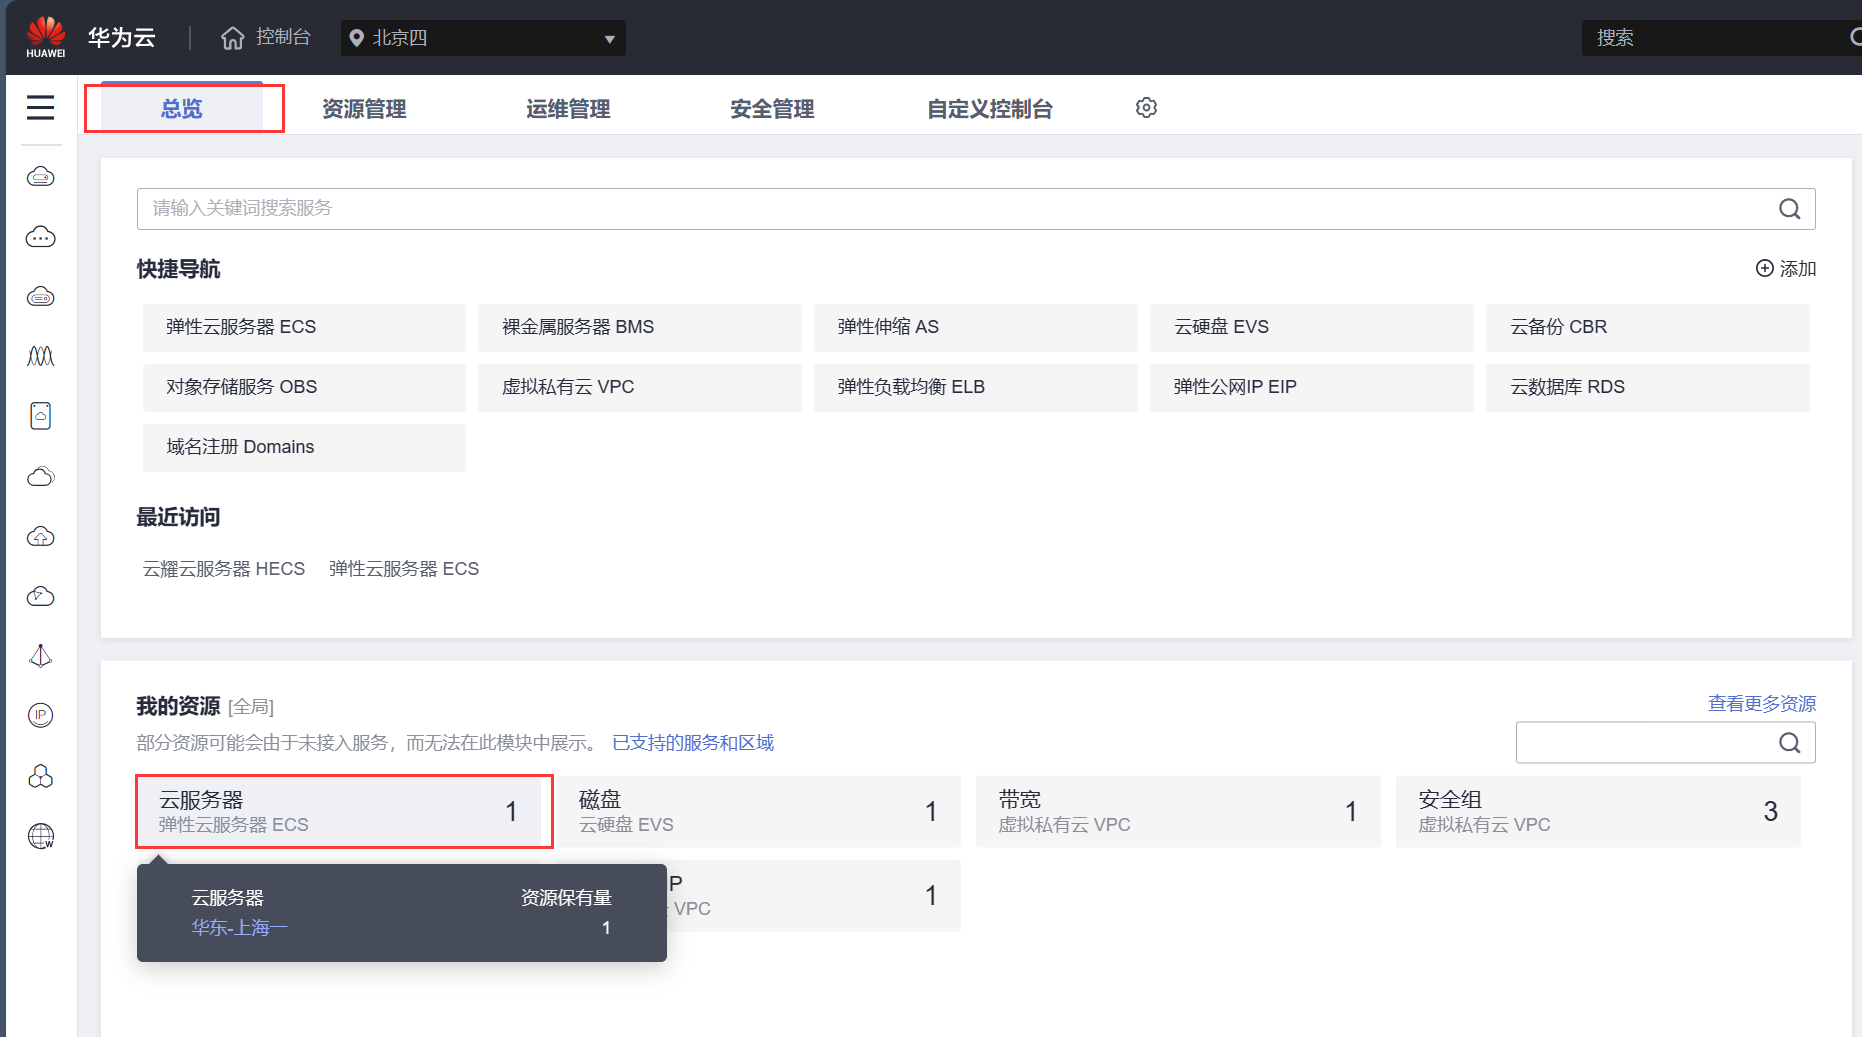Open 云数据库 RDS shortcut
The height and width of the screenshot is (1037, 1862).
tap(1648, 387)
